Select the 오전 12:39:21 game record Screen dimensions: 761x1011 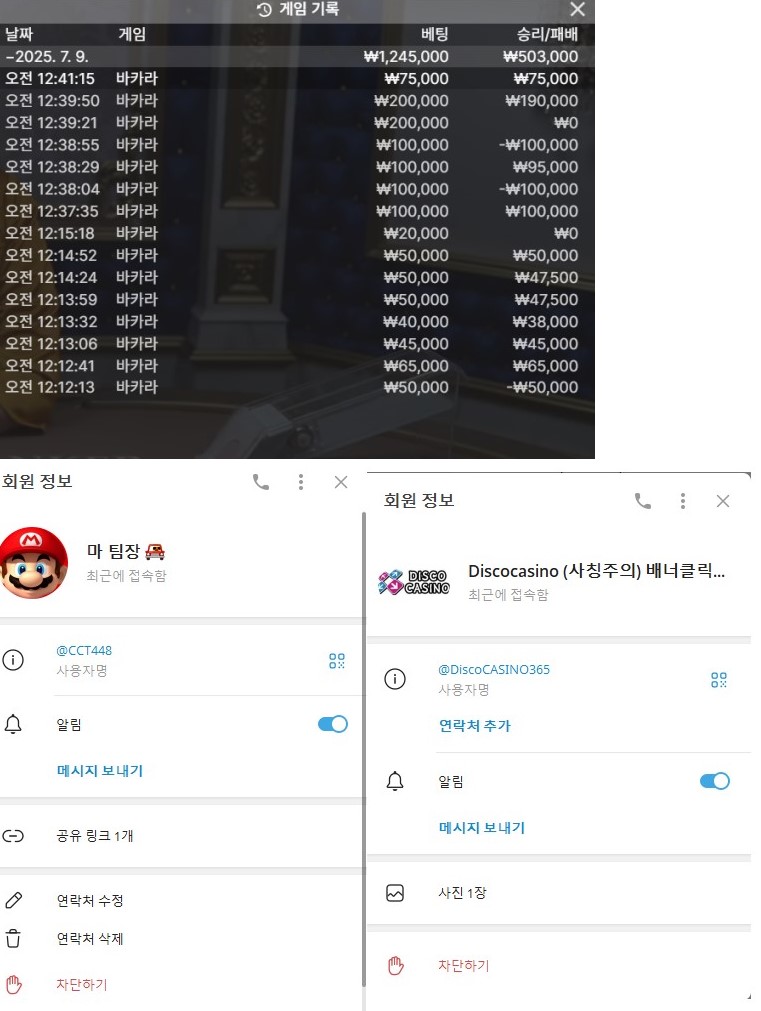297,123
